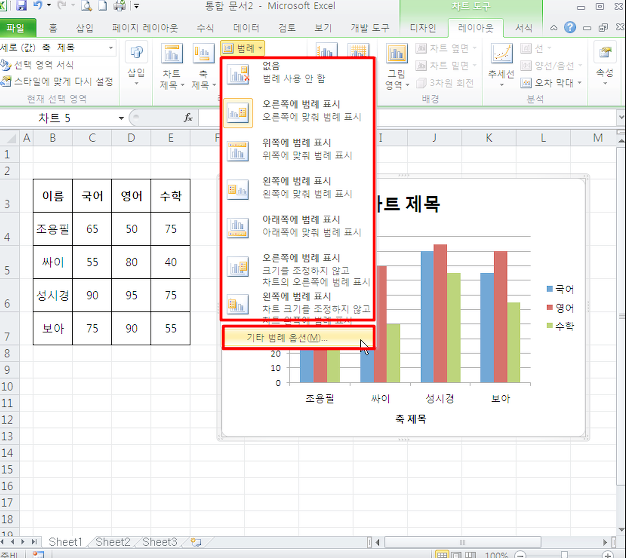The width and height of the screenshot is (626, 558).
Task: Click the fx Insert Function button
Action: [x=188, y=118]
